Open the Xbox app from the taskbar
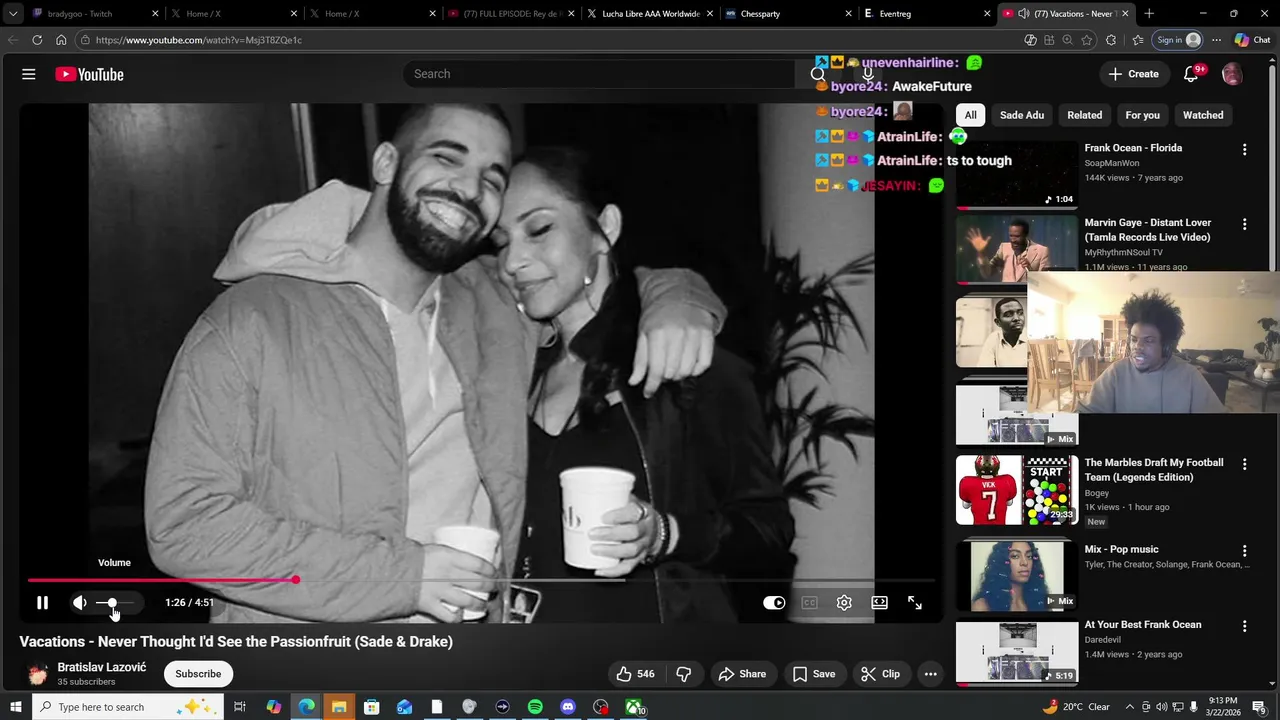This screenshot has height=720, width=1280. click(x=634, y=707)
